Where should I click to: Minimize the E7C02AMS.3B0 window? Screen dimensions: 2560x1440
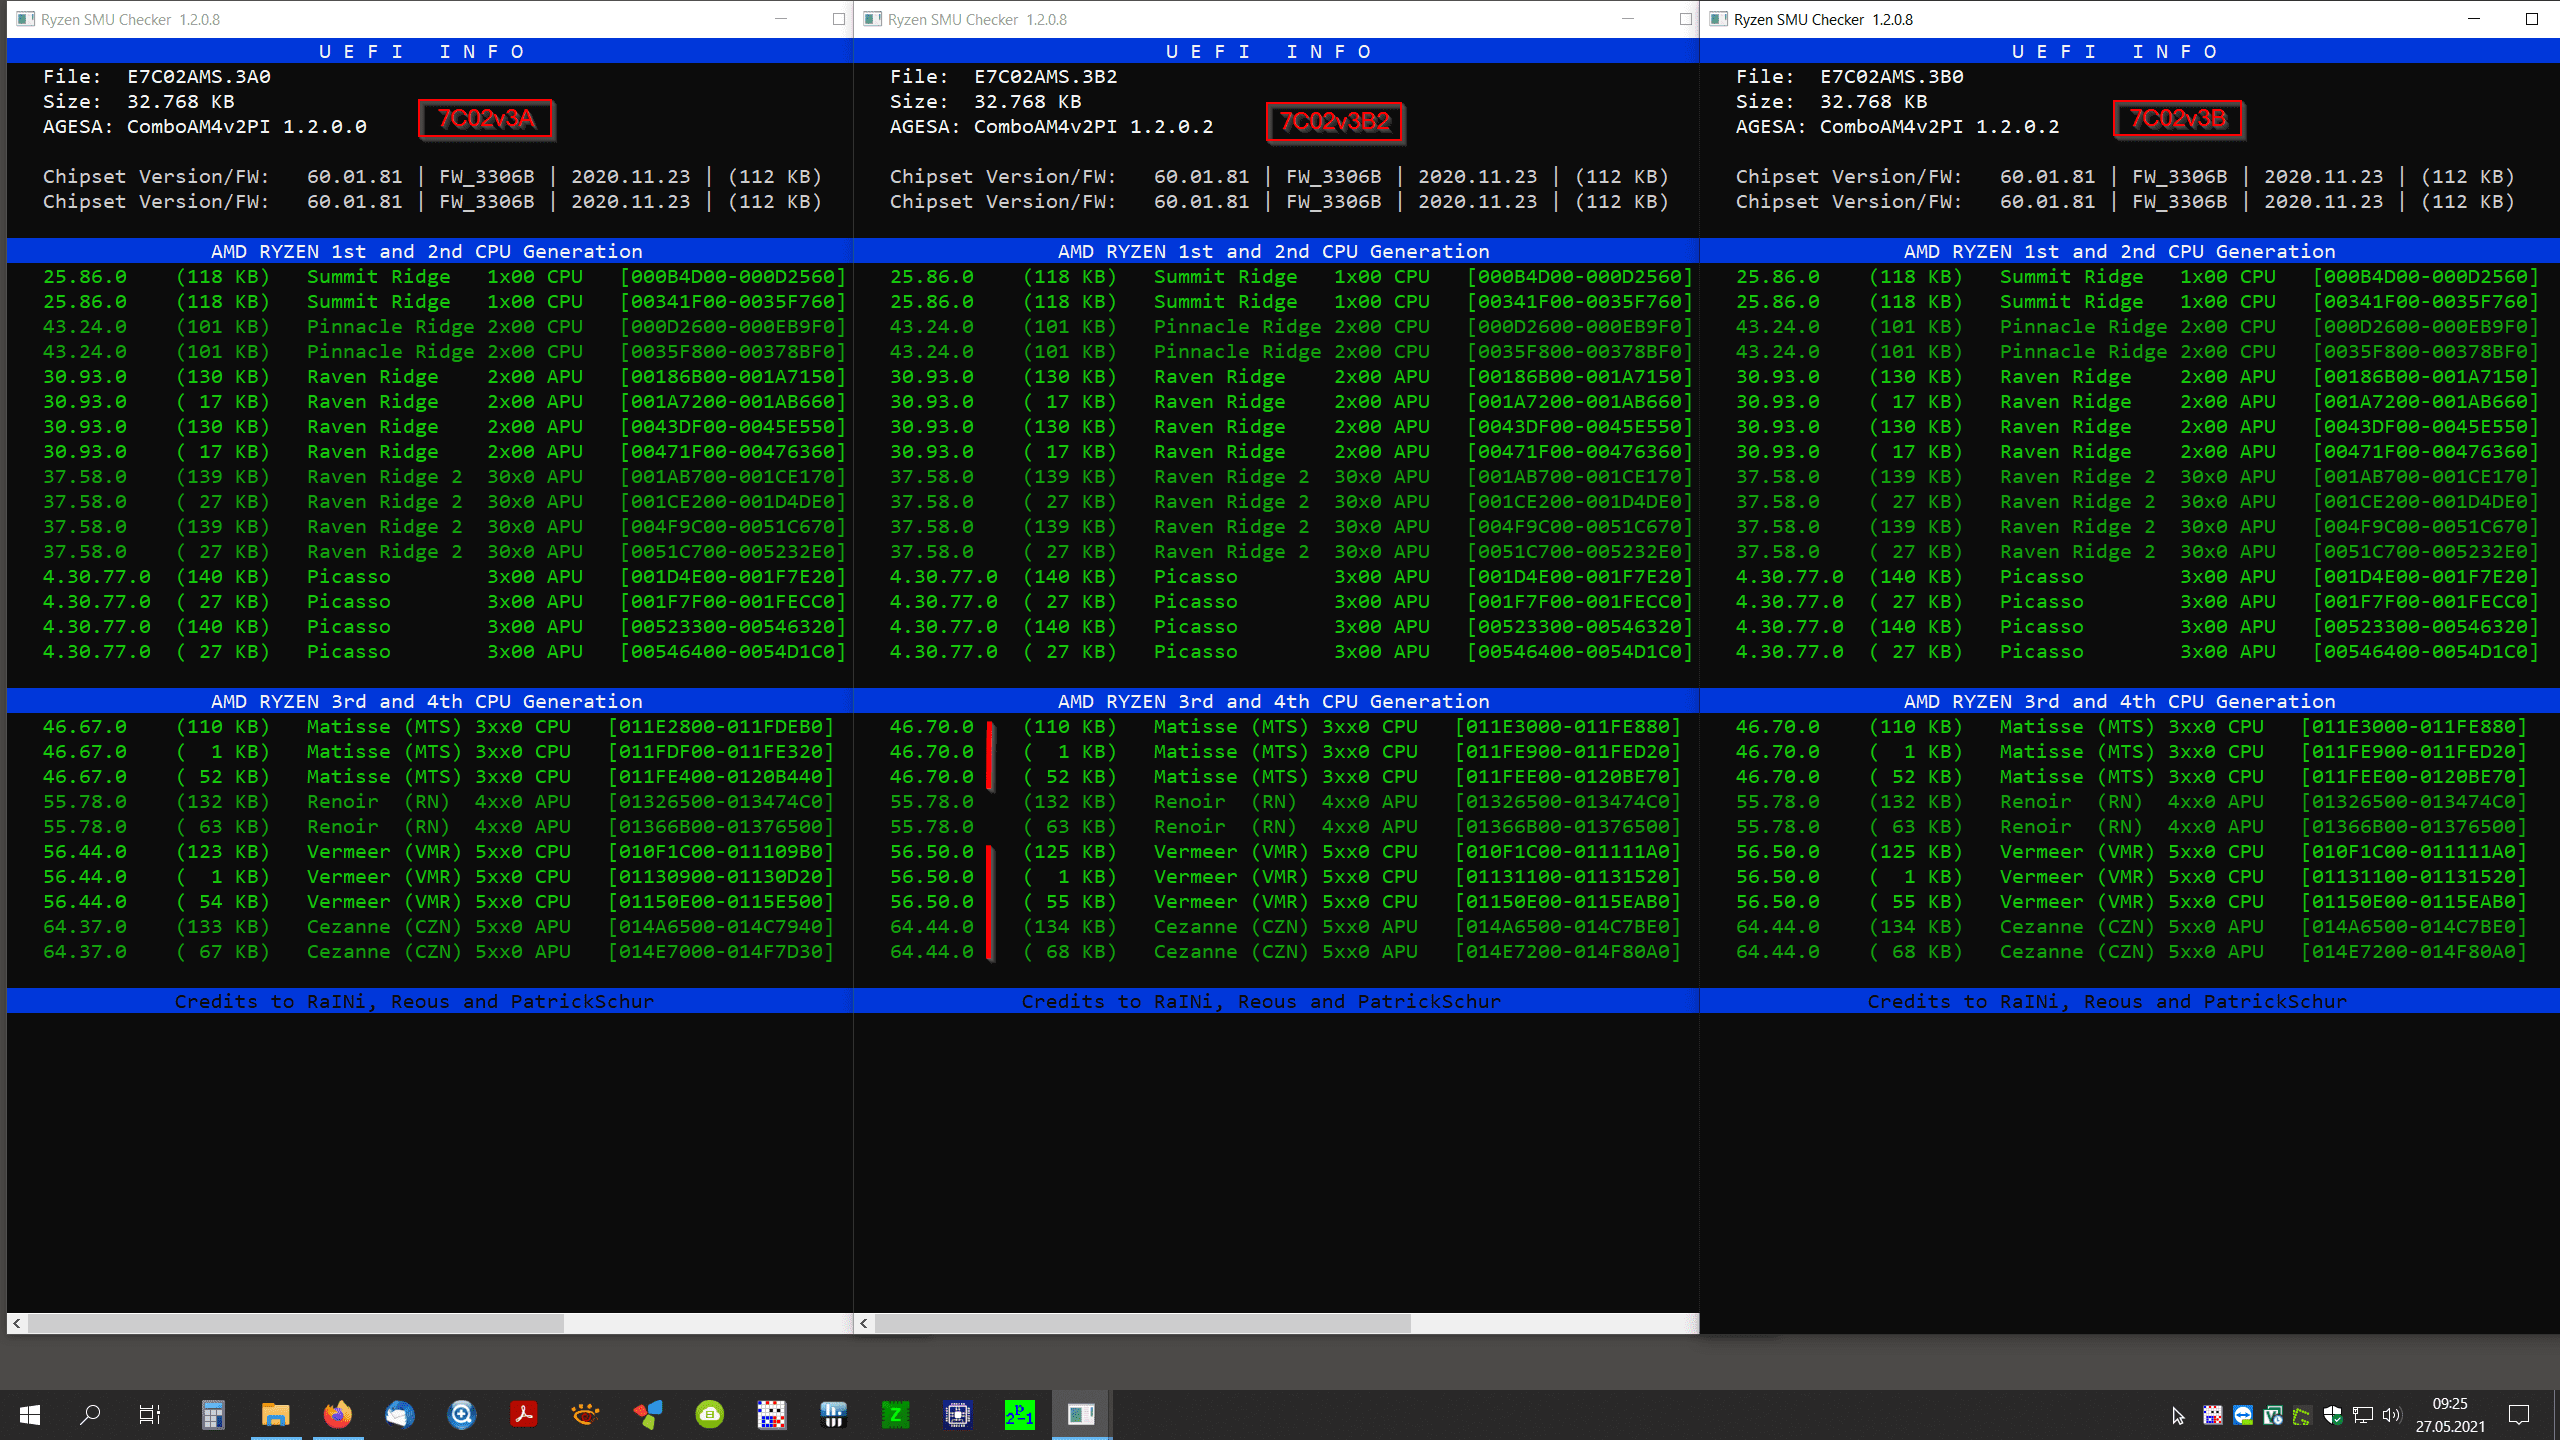click(2474, 19)
